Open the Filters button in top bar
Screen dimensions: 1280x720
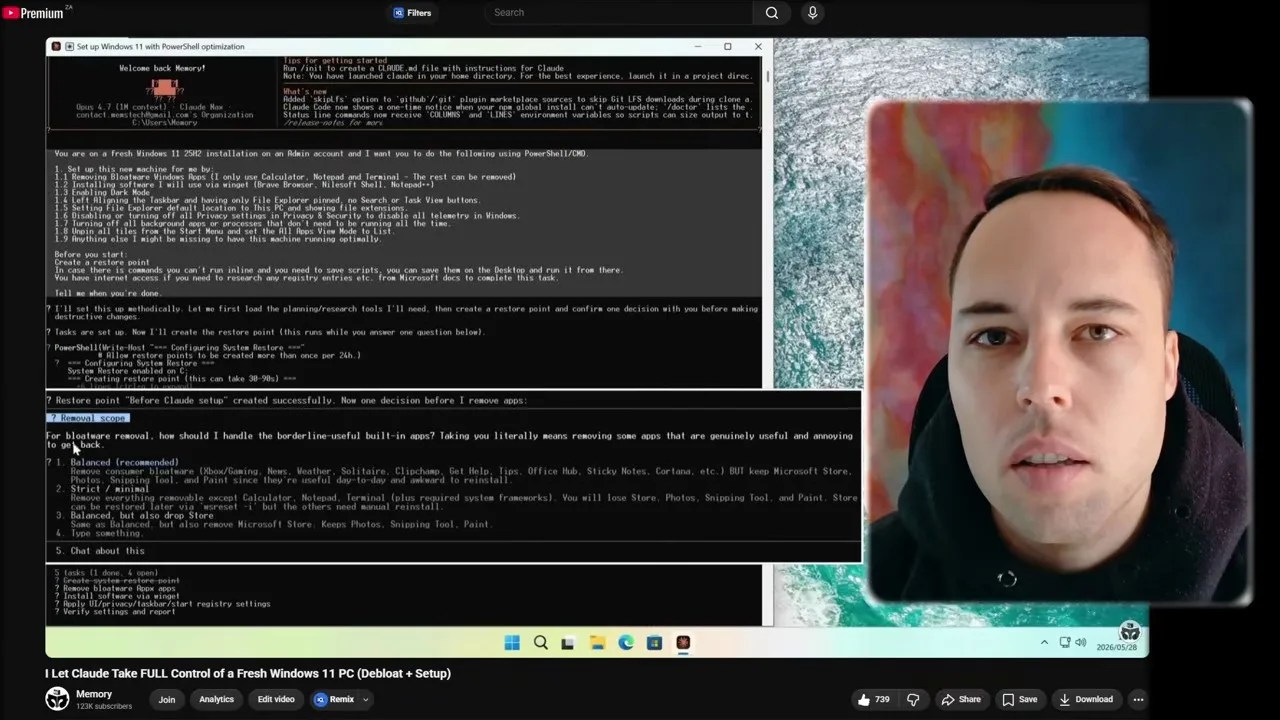pos(412,13)
